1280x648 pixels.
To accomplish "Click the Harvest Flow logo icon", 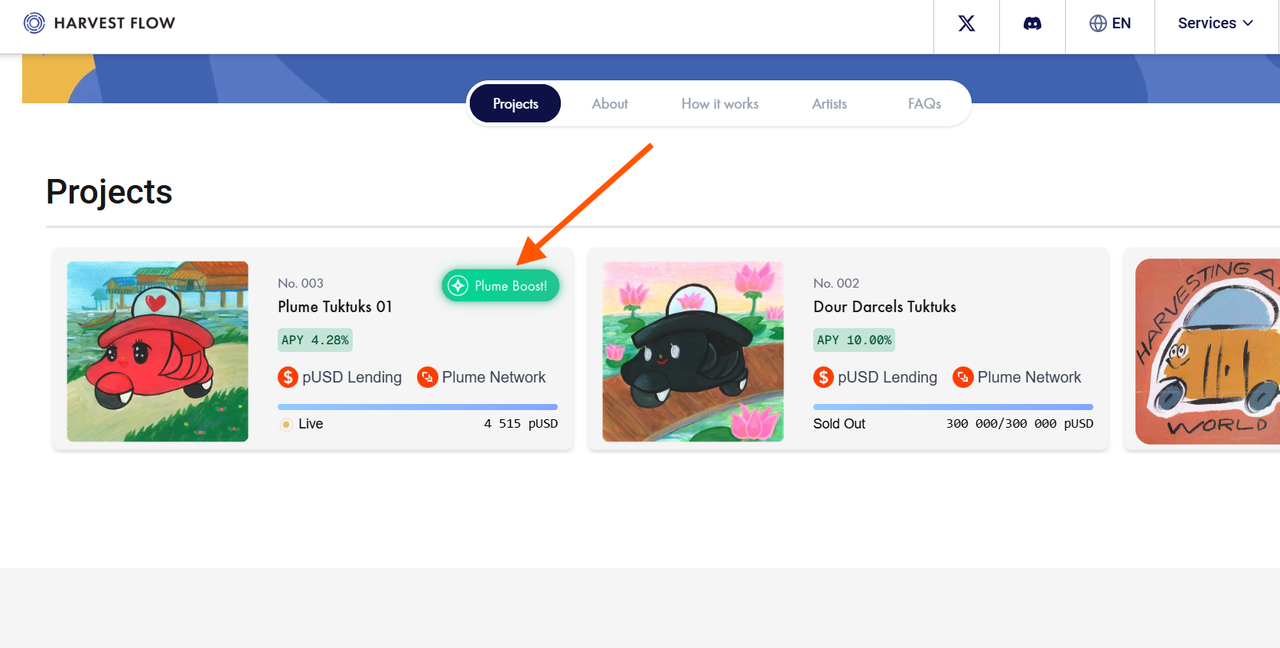I will (x=34, y=23).
